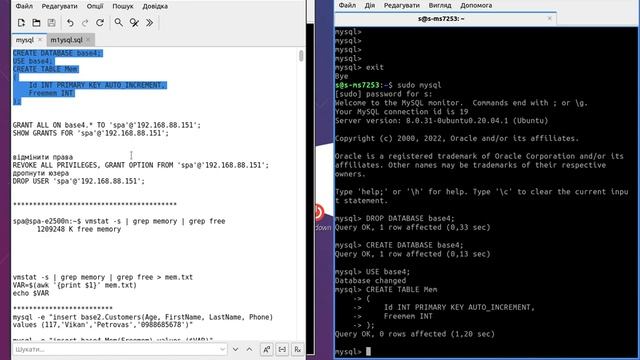Click '1209248 K free memory' line
Image resolution: width=640 pixels, height=360 pixels.
coord(79,229)
